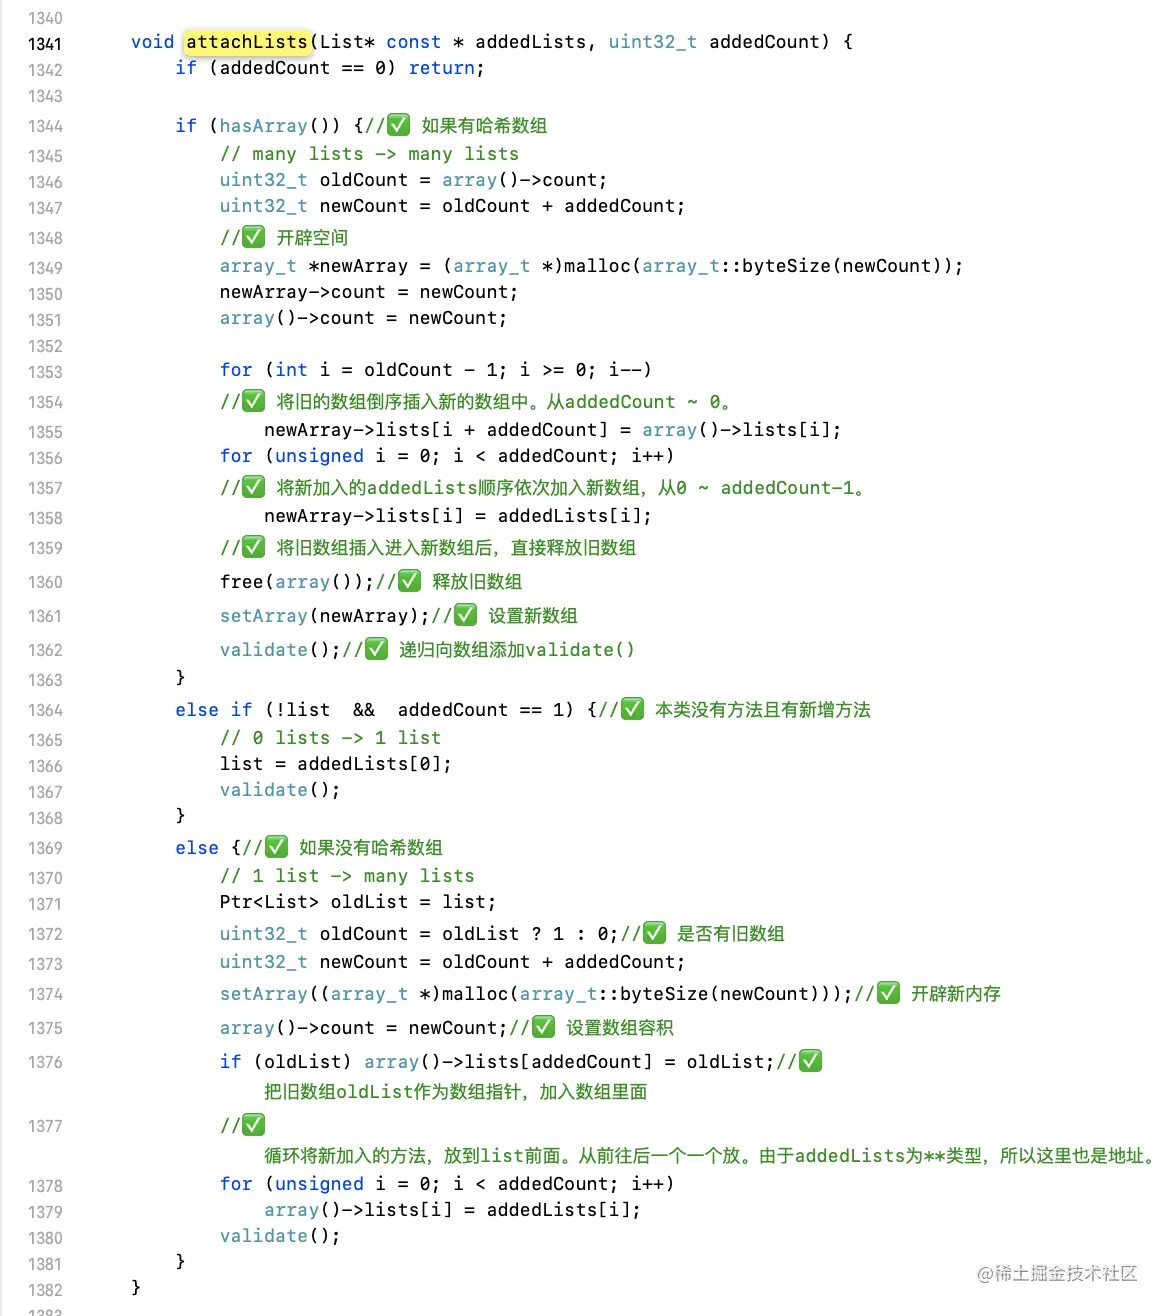Screen dimensions: 1170x1316
Task: Click the checkmark beside validate() on line 1362
Action: 376,649
